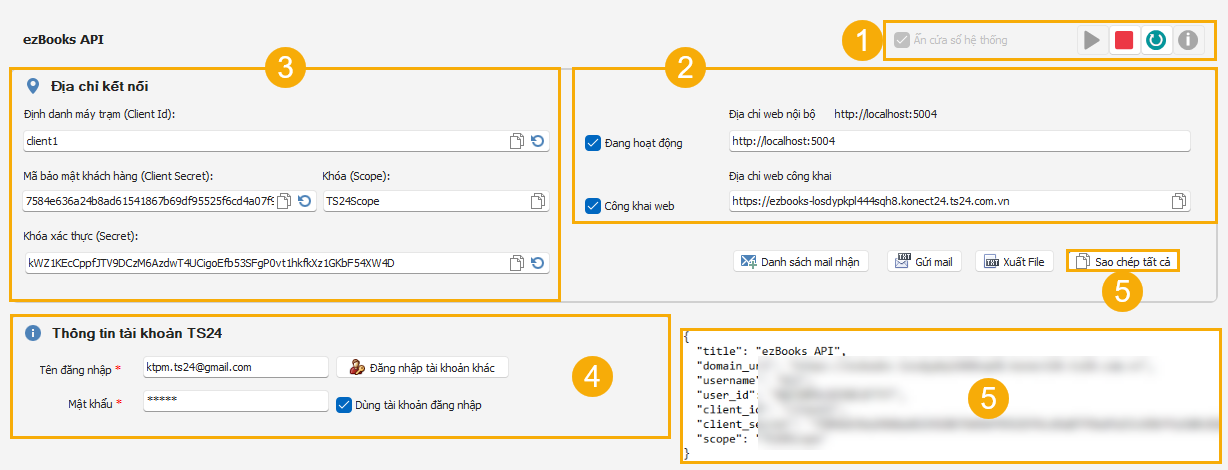Image resolution: width=1228 pixels, height=470 pixels.
Task: Copy the Client Secret value
Action: [284, 201]
